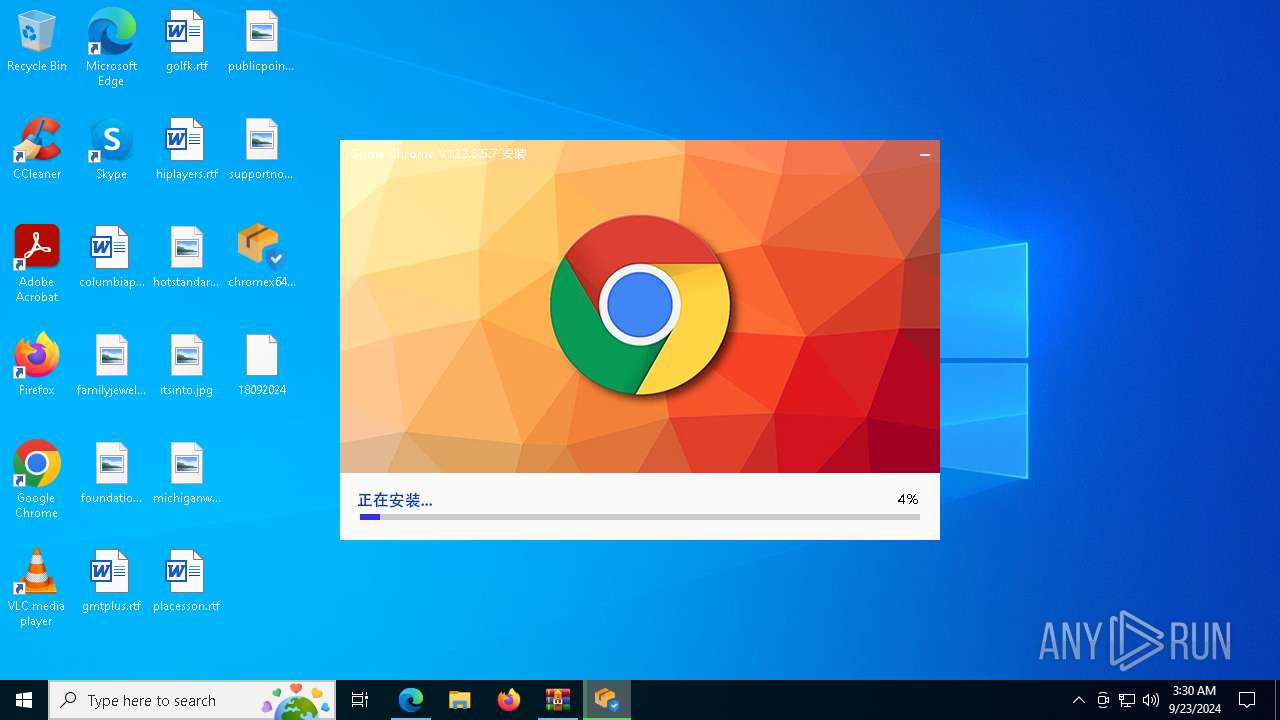1280x720 pixels.
Task: Click the taskbar search box
Action: [192, 700]
